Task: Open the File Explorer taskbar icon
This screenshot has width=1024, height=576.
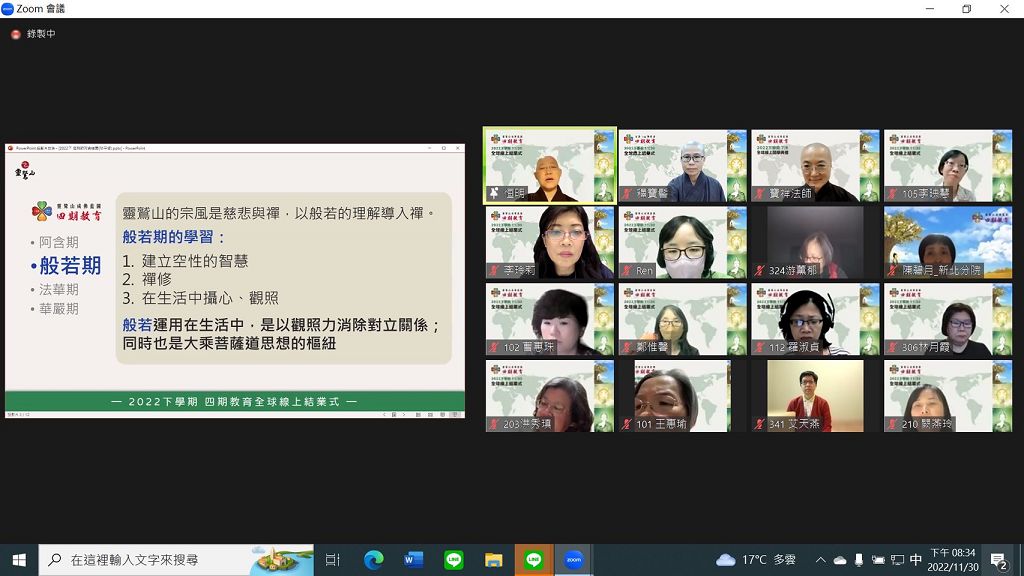Action: (494, 560)
